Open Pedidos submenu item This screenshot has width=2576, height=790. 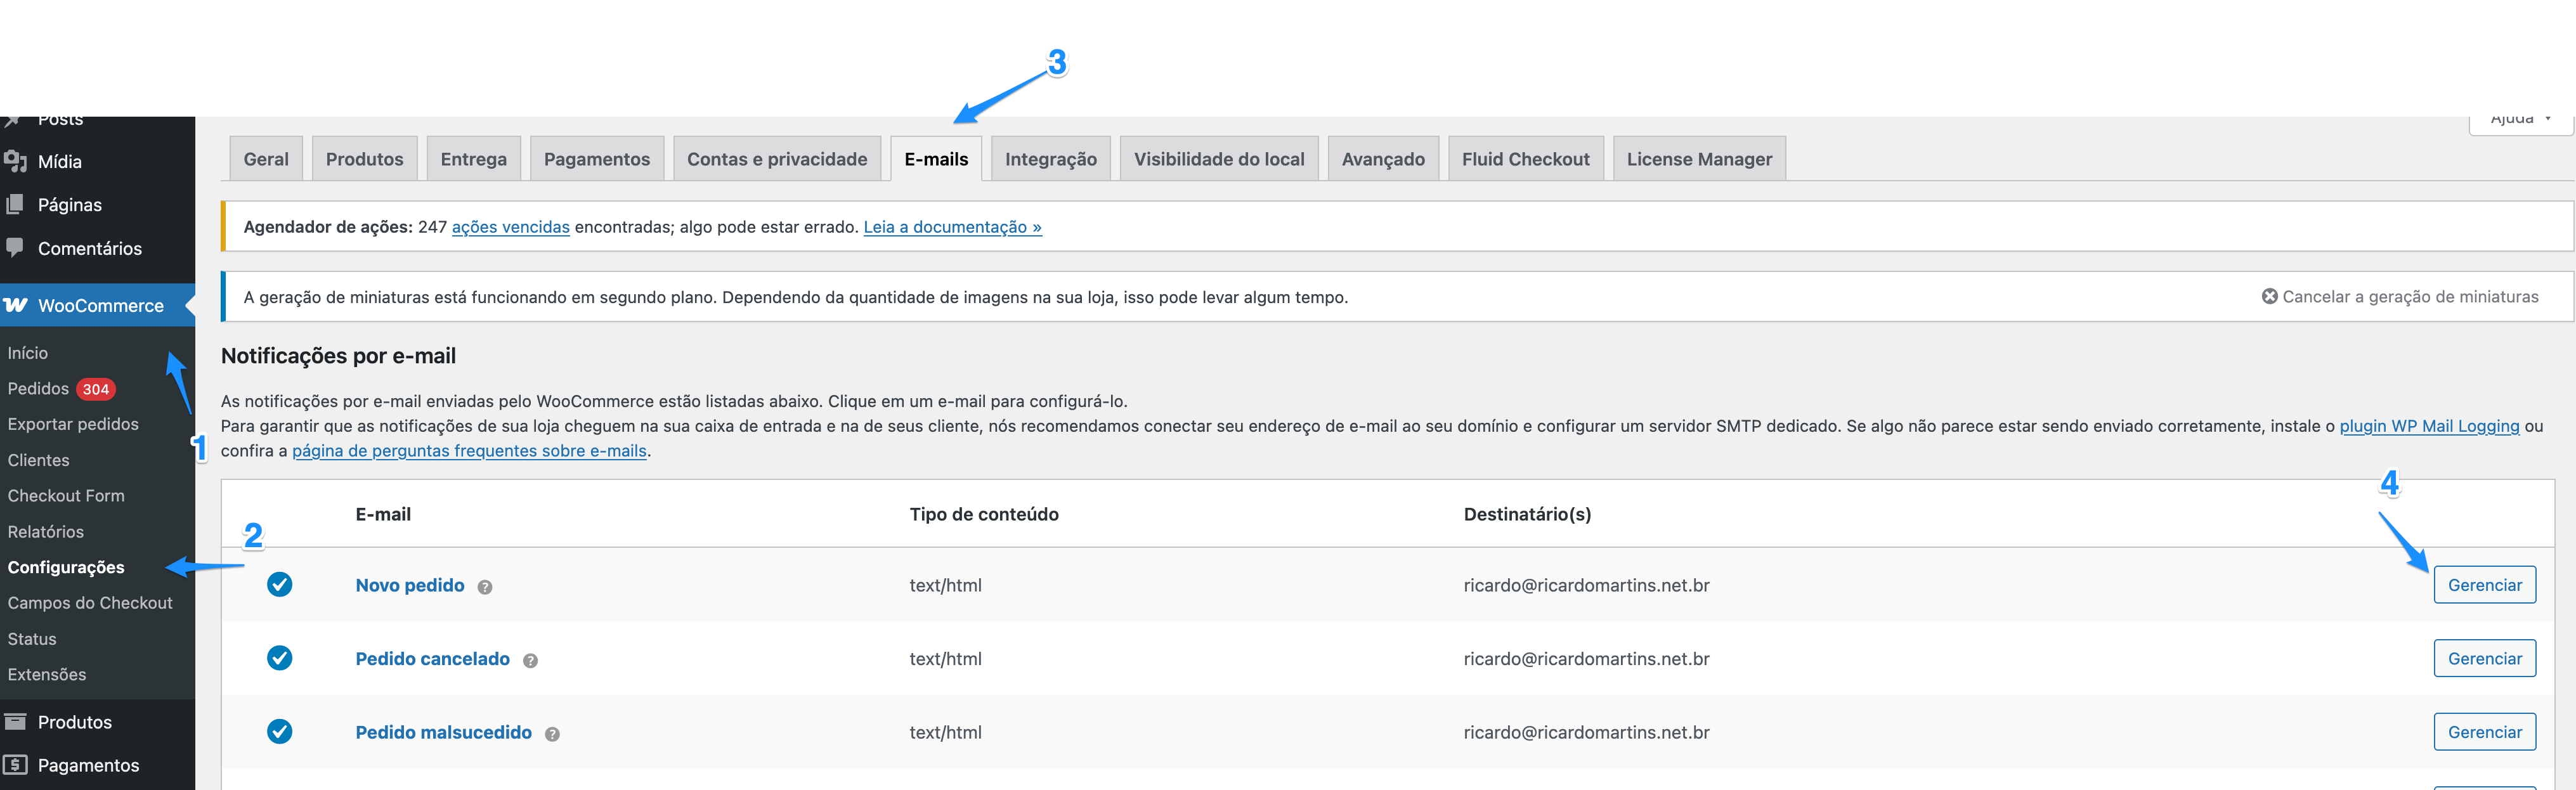(38, 388)
